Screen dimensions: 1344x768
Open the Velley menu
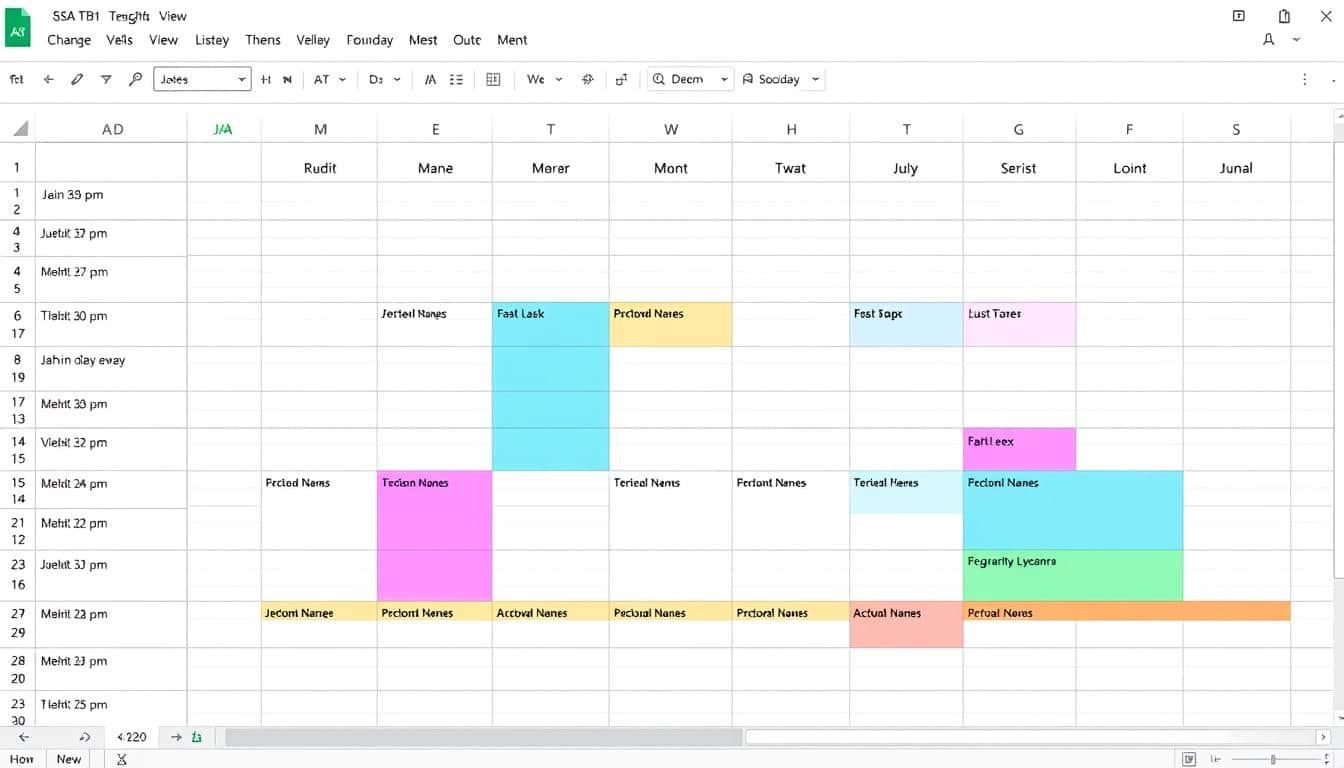point(313,40)
